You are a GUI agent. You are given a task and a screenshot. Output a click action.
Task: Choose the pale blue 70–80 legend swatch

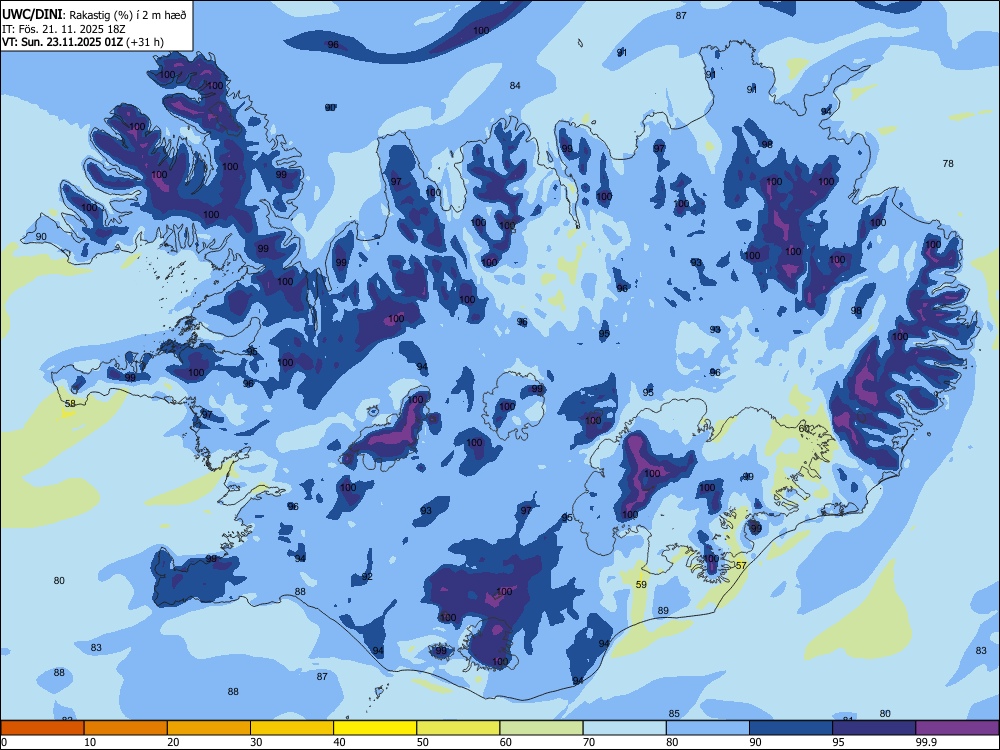click(x=624, y=728)
